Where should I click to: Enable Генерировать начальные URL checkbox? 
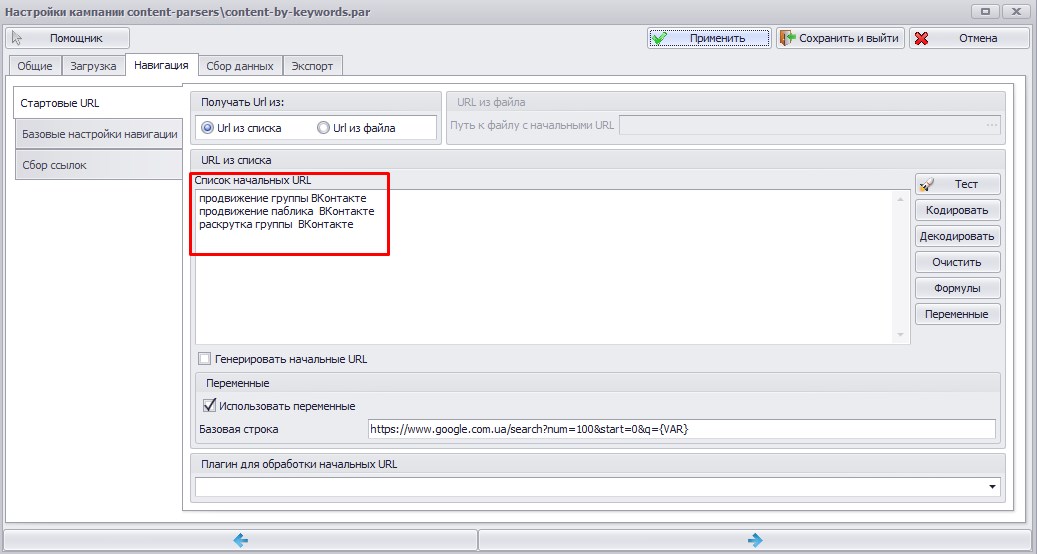(204, 359)
